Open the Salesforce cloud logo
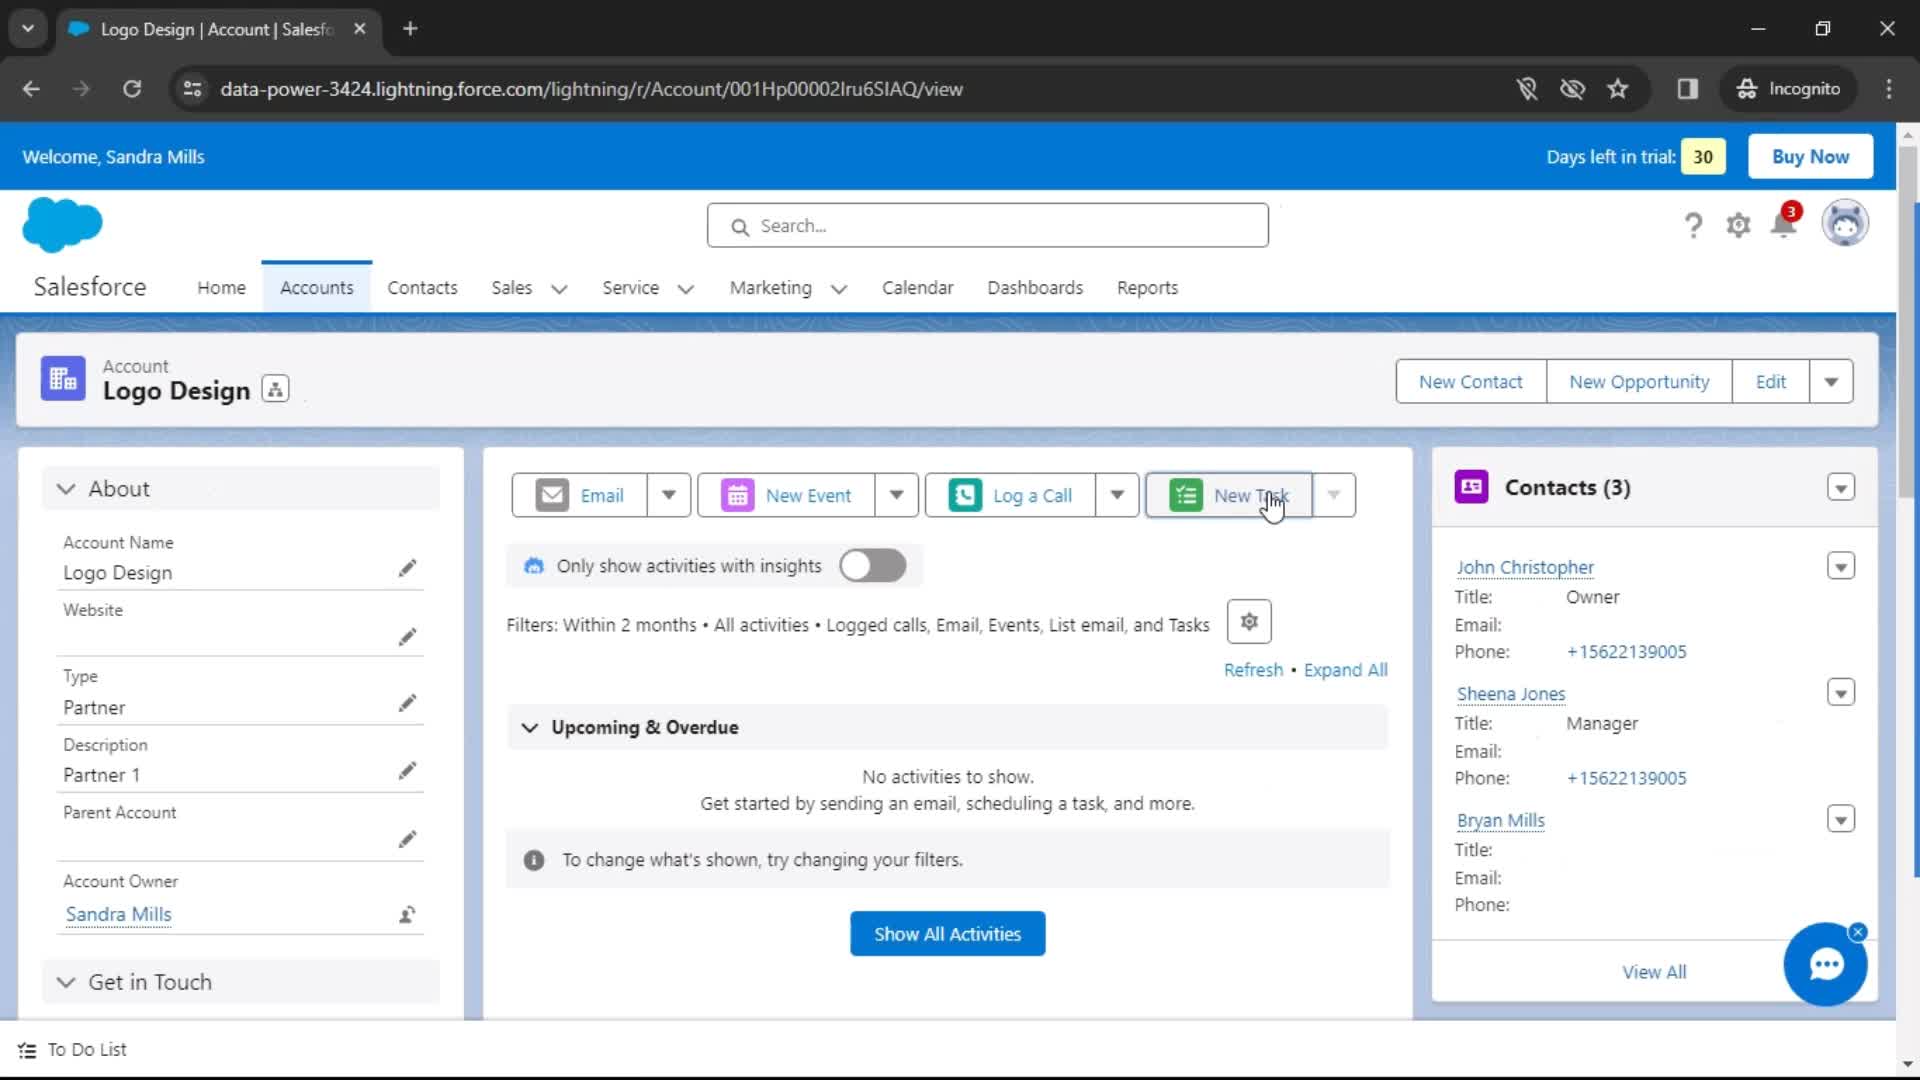Viewport: 1920px width, 1080px height. click(x=62, y=225)
